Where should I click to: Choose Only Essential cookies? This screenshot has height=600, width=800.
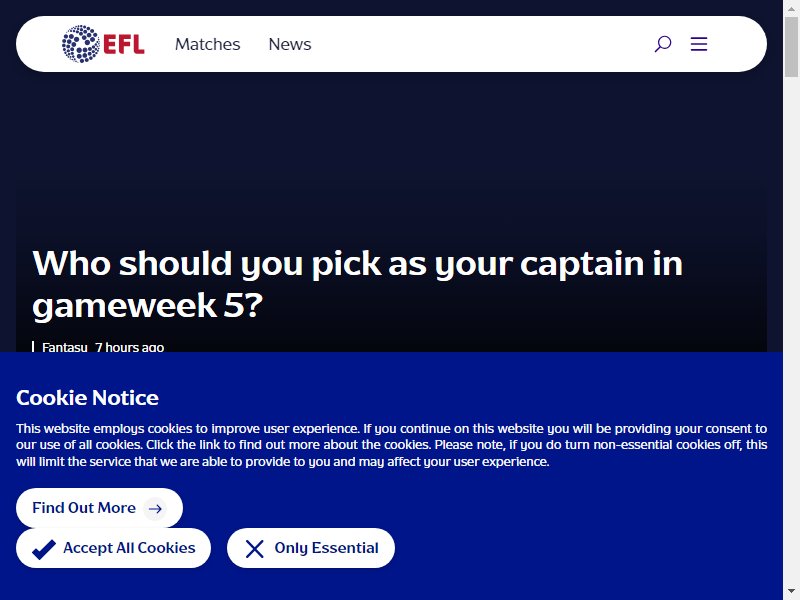coord(311,548)
